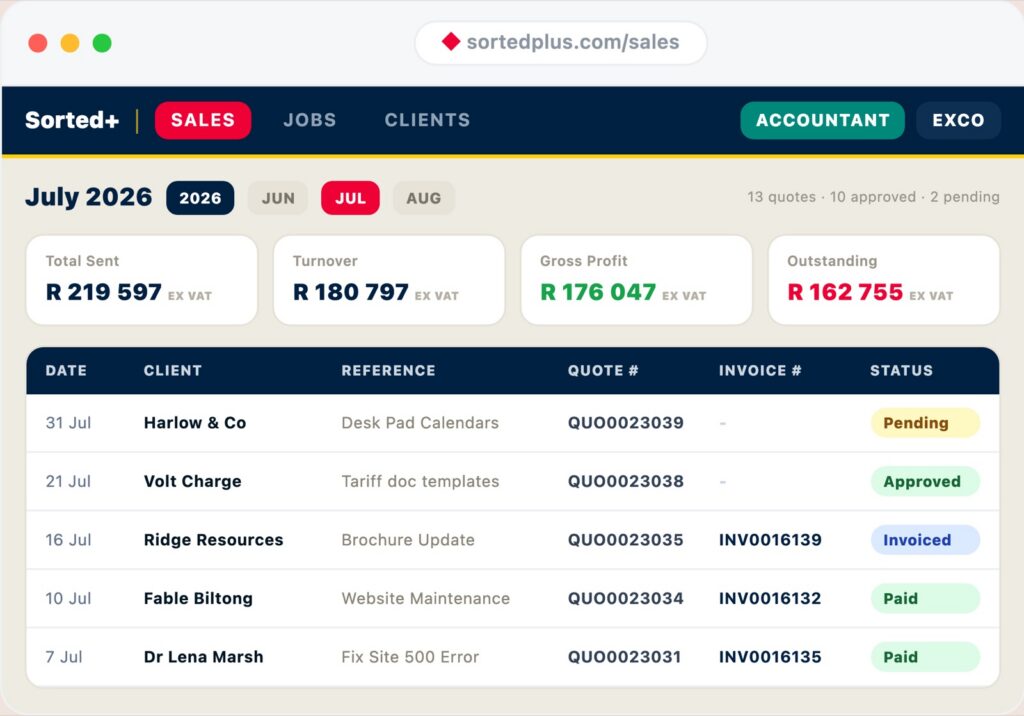Open invoice INV0016135
Screen dimensions: 1024x716
770,657
